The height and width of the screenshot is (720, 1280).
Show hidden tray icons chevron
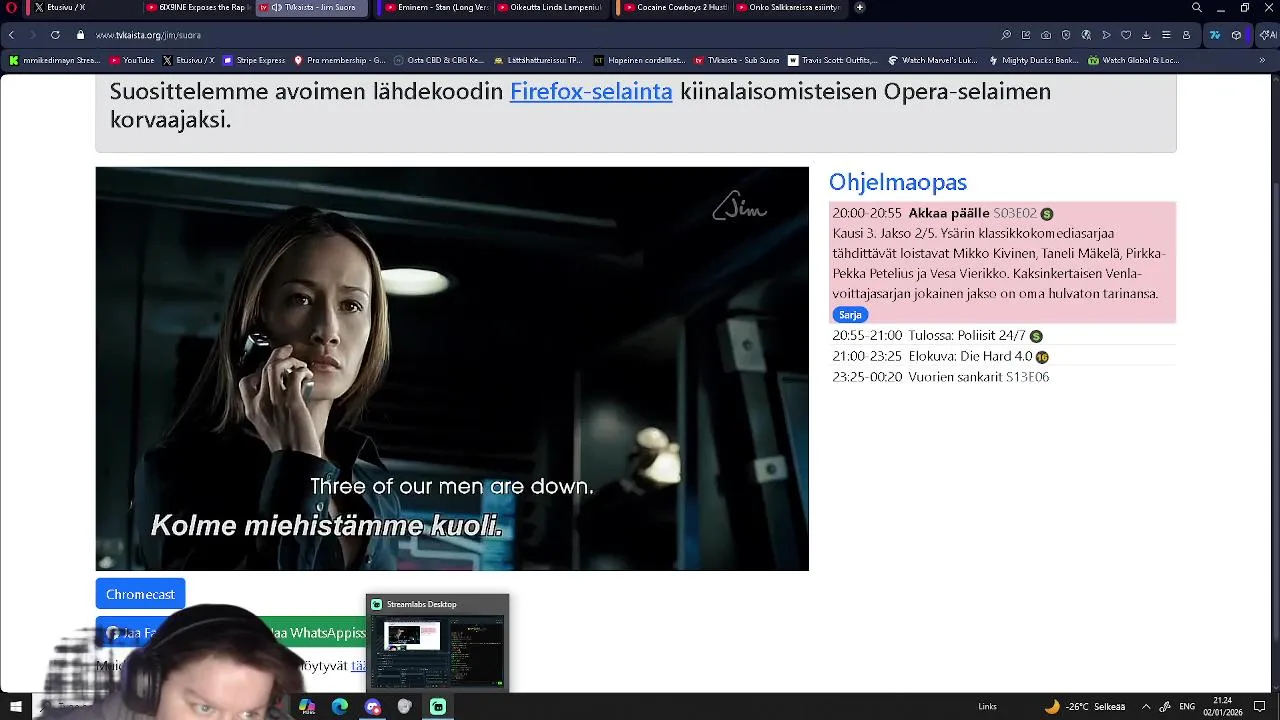click(x=1146, y=707)
